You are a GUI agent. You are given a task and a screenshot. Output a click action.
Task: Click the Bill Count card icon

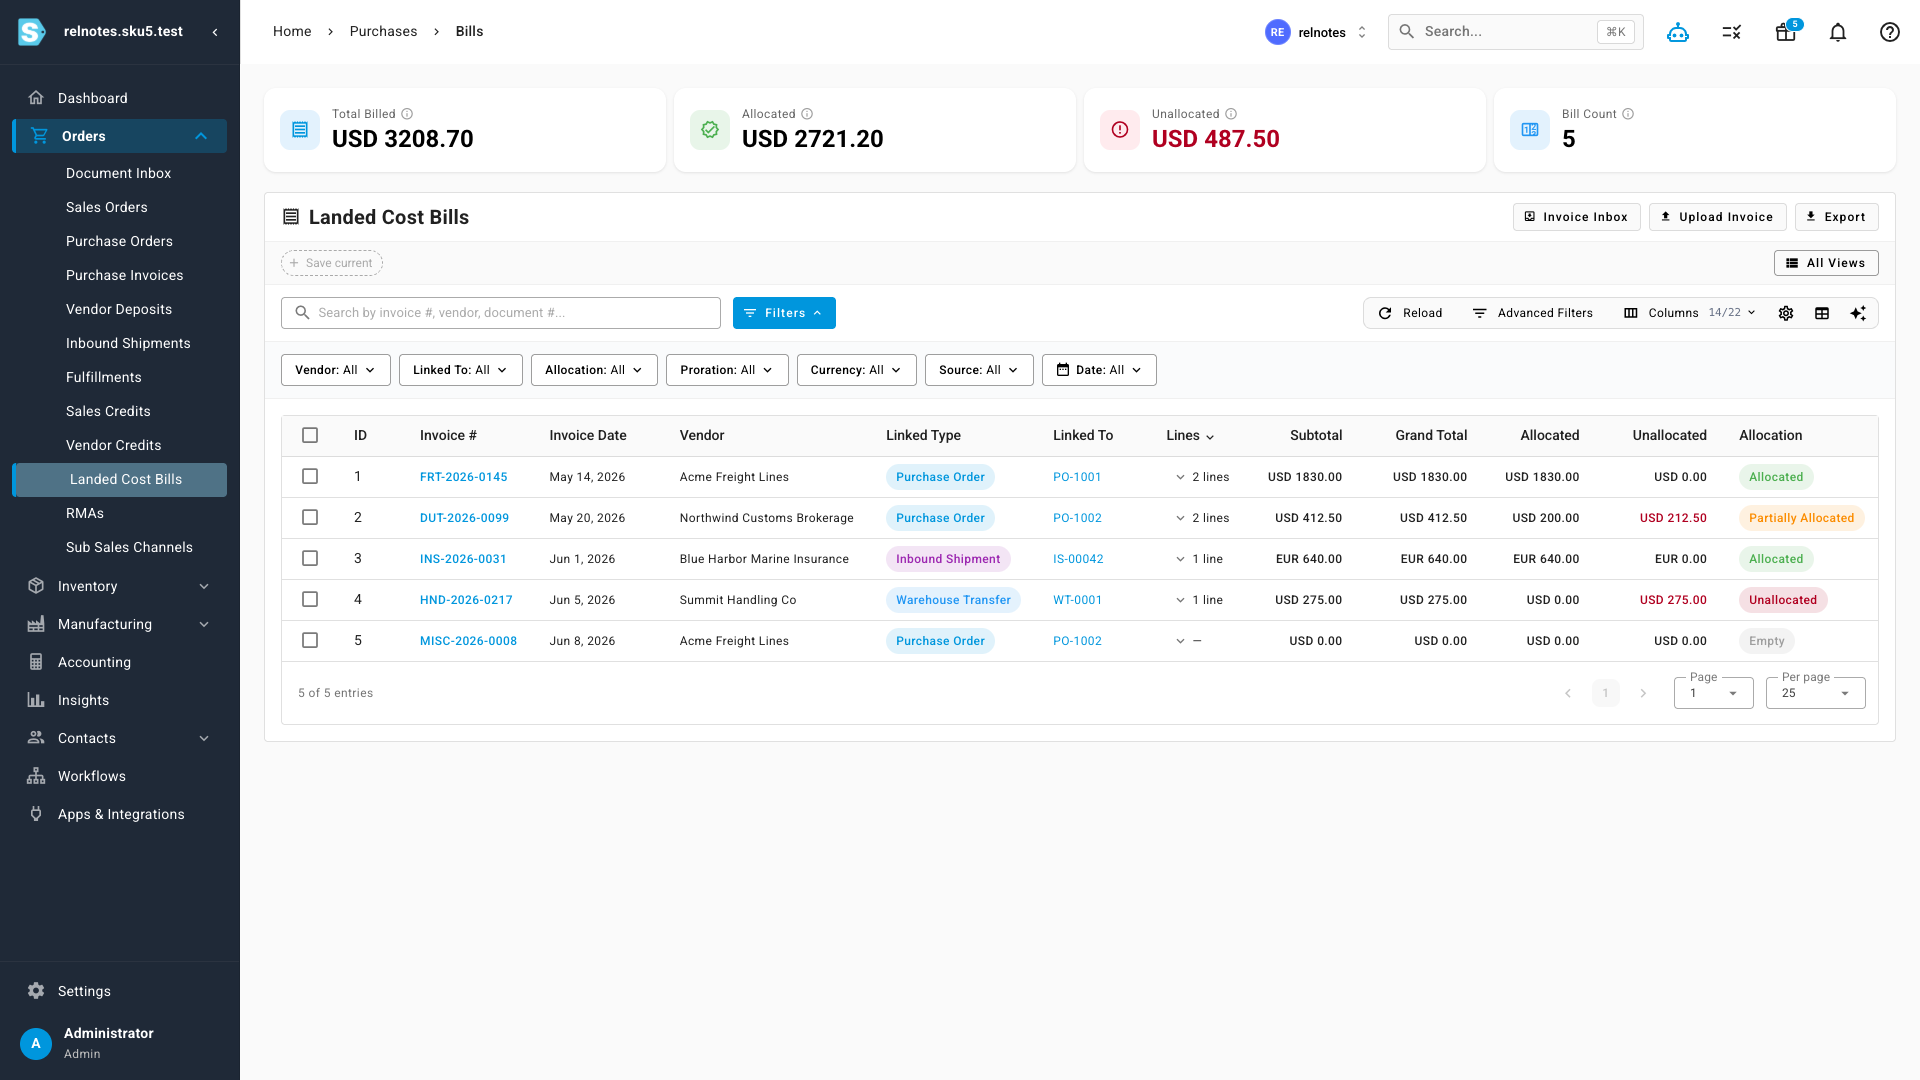(x=1530, y=130)
